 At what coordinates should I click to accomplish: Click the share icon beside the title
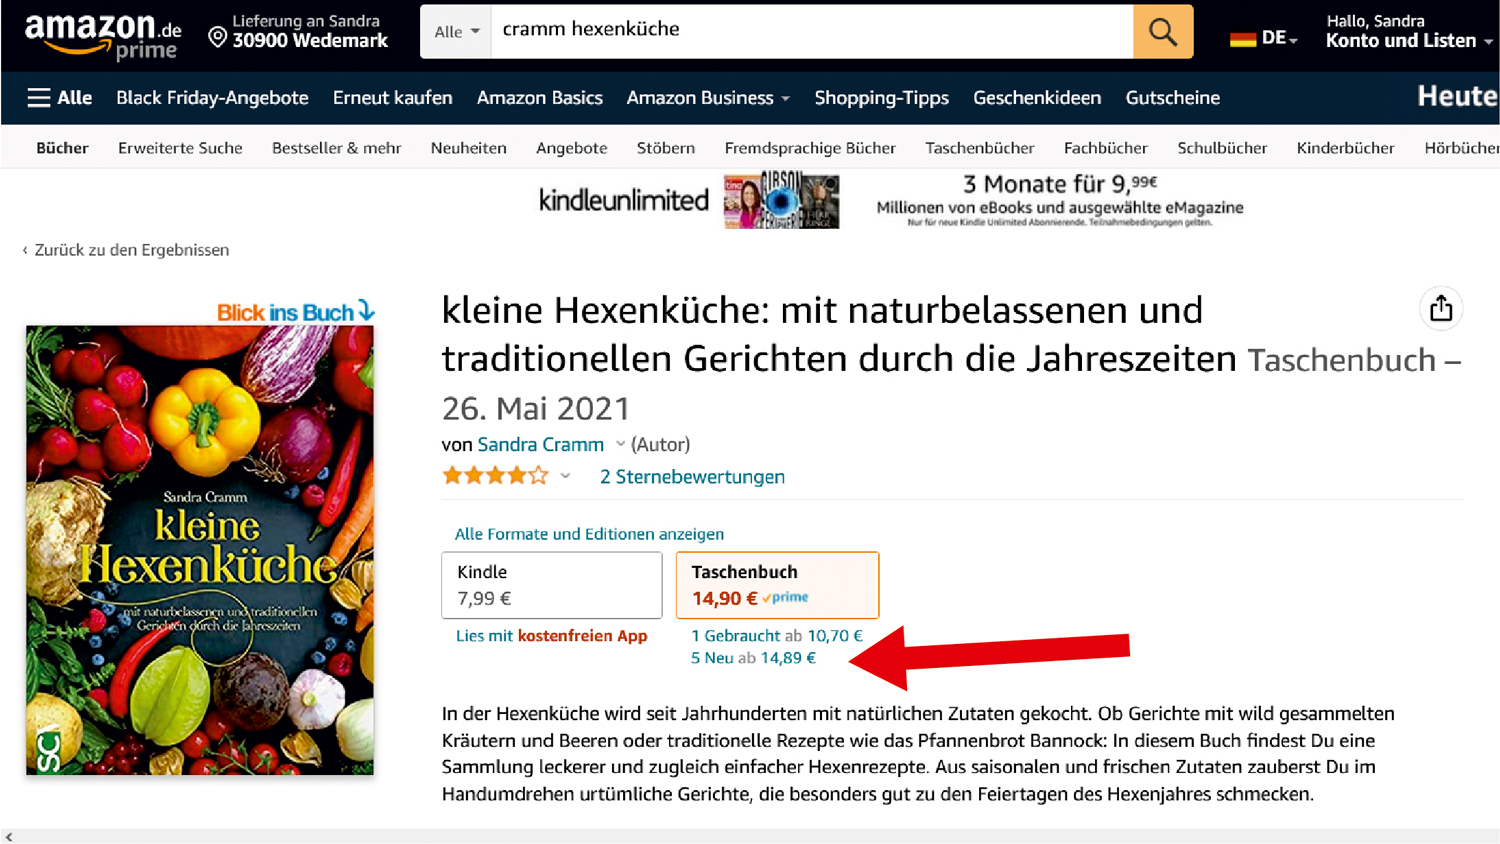1440,308
